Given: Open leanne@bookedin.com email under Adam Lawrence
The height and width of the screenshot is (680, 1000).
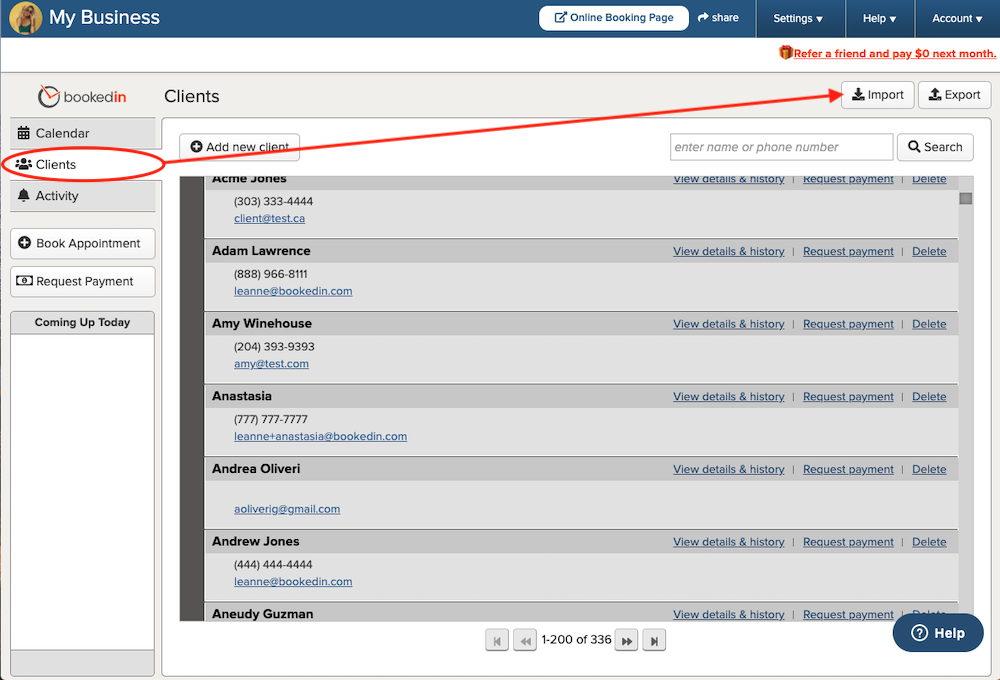Looking at the screenshot, I should tap(293, 291).
